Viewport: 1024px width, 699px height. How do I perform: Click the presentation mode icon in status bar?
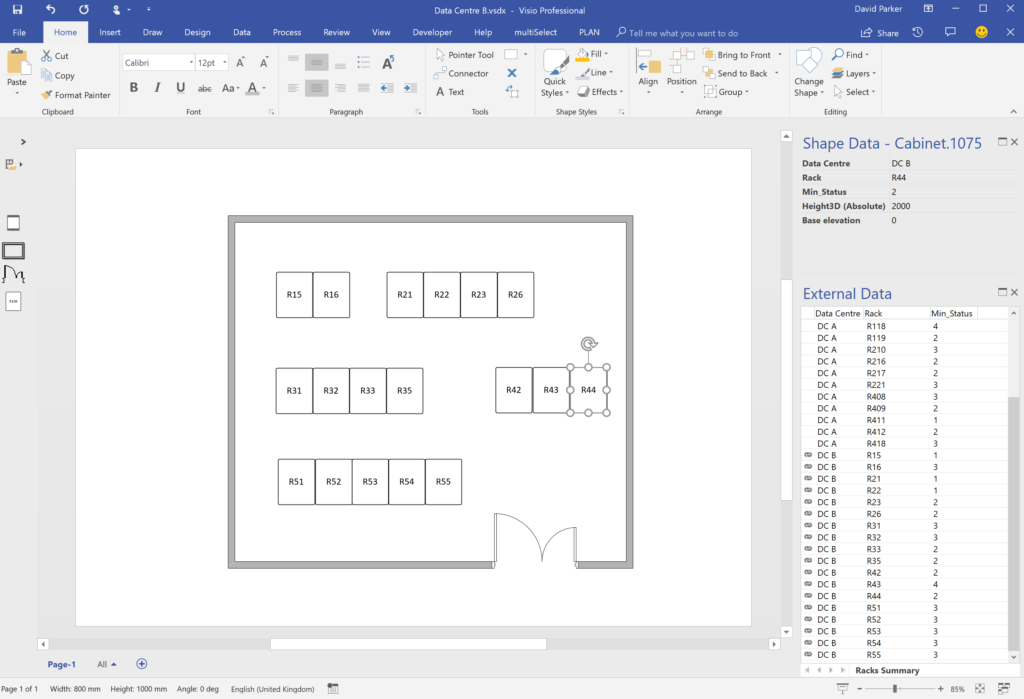[x=842, y=688]
